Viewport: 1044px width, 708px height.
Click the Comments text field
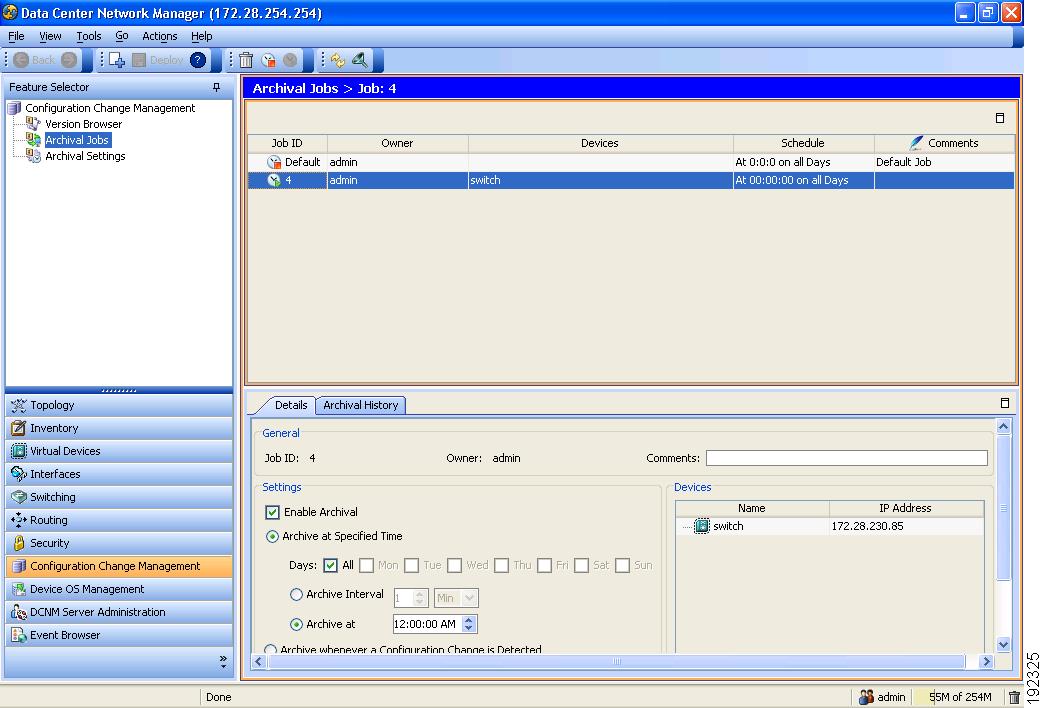click(x=846, y=458)
